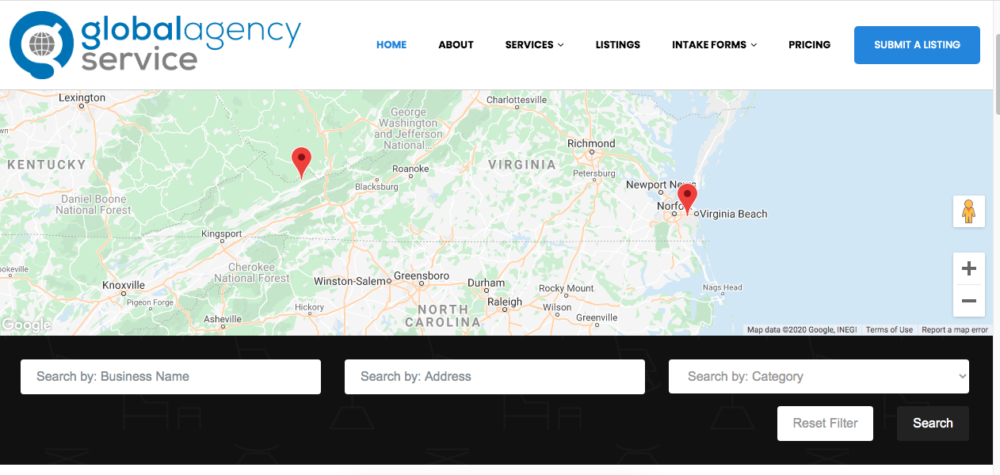Click the Lexington label on the map
1000x475 pixels.
(x=82, y=98)
